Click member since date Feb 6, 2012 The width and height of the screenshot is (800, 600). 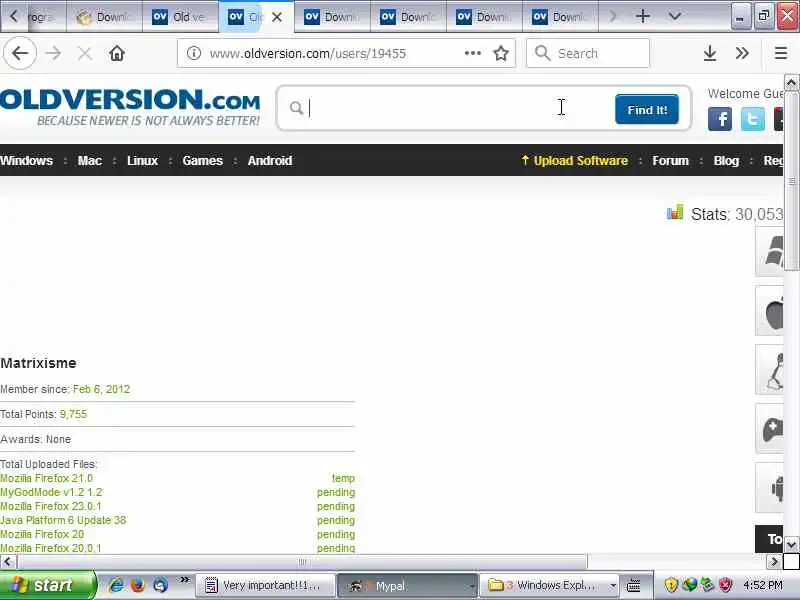102,389
